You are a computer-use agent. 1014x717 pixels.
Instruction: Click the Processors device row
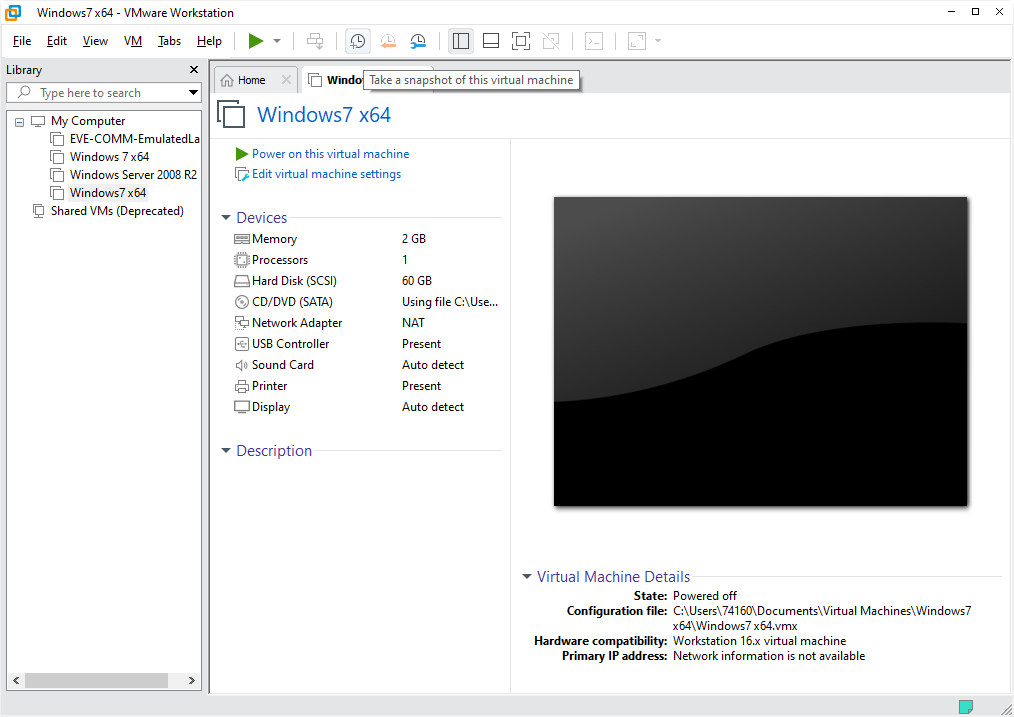tap(366, 260)
